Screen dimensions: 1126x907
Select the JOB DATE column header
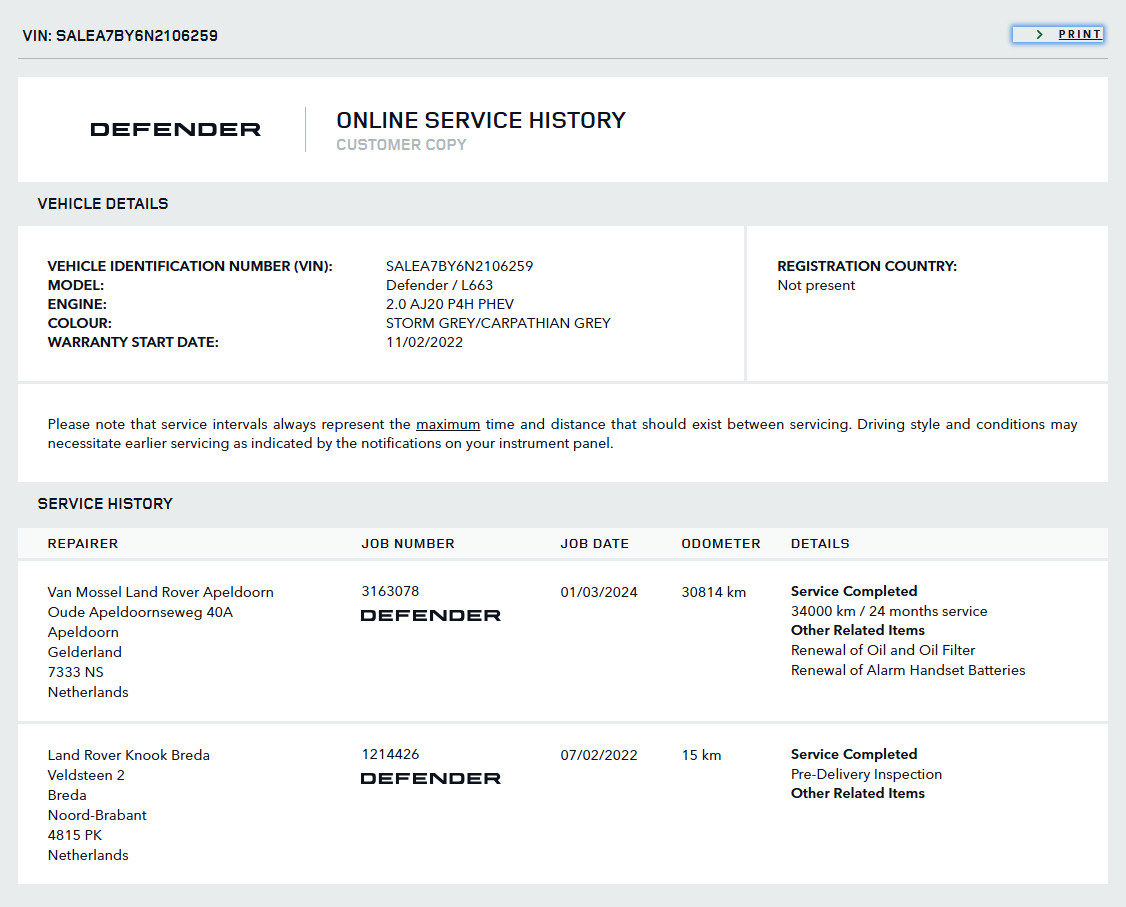click(595, 544)
